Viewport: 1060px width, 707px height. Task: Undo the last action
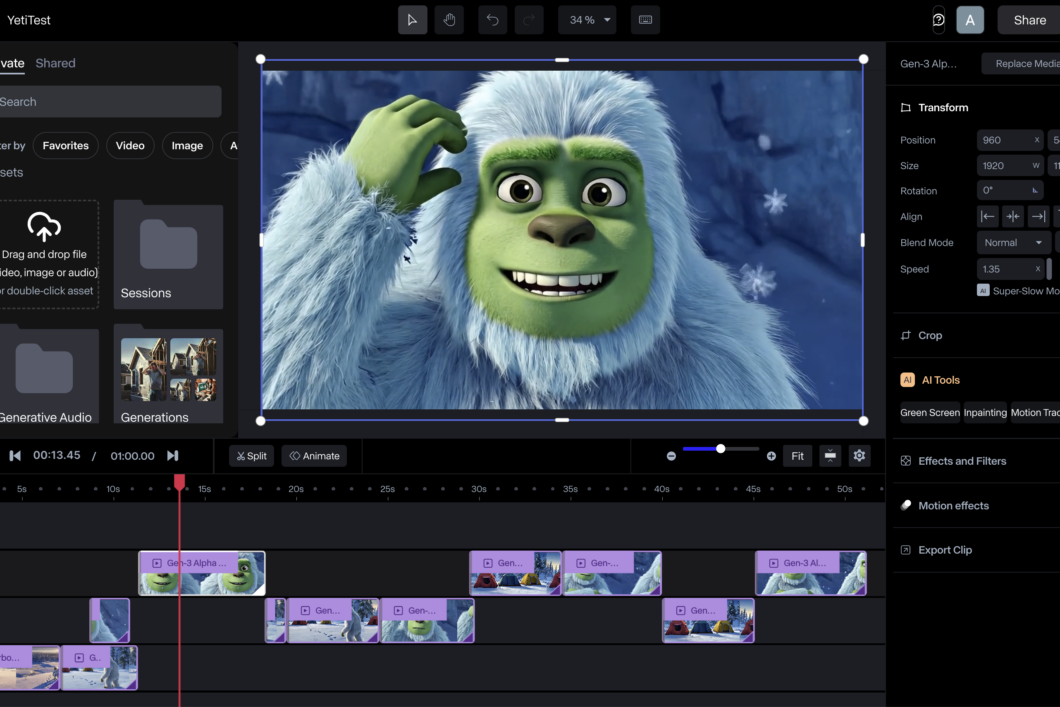(x=492, y=20)
